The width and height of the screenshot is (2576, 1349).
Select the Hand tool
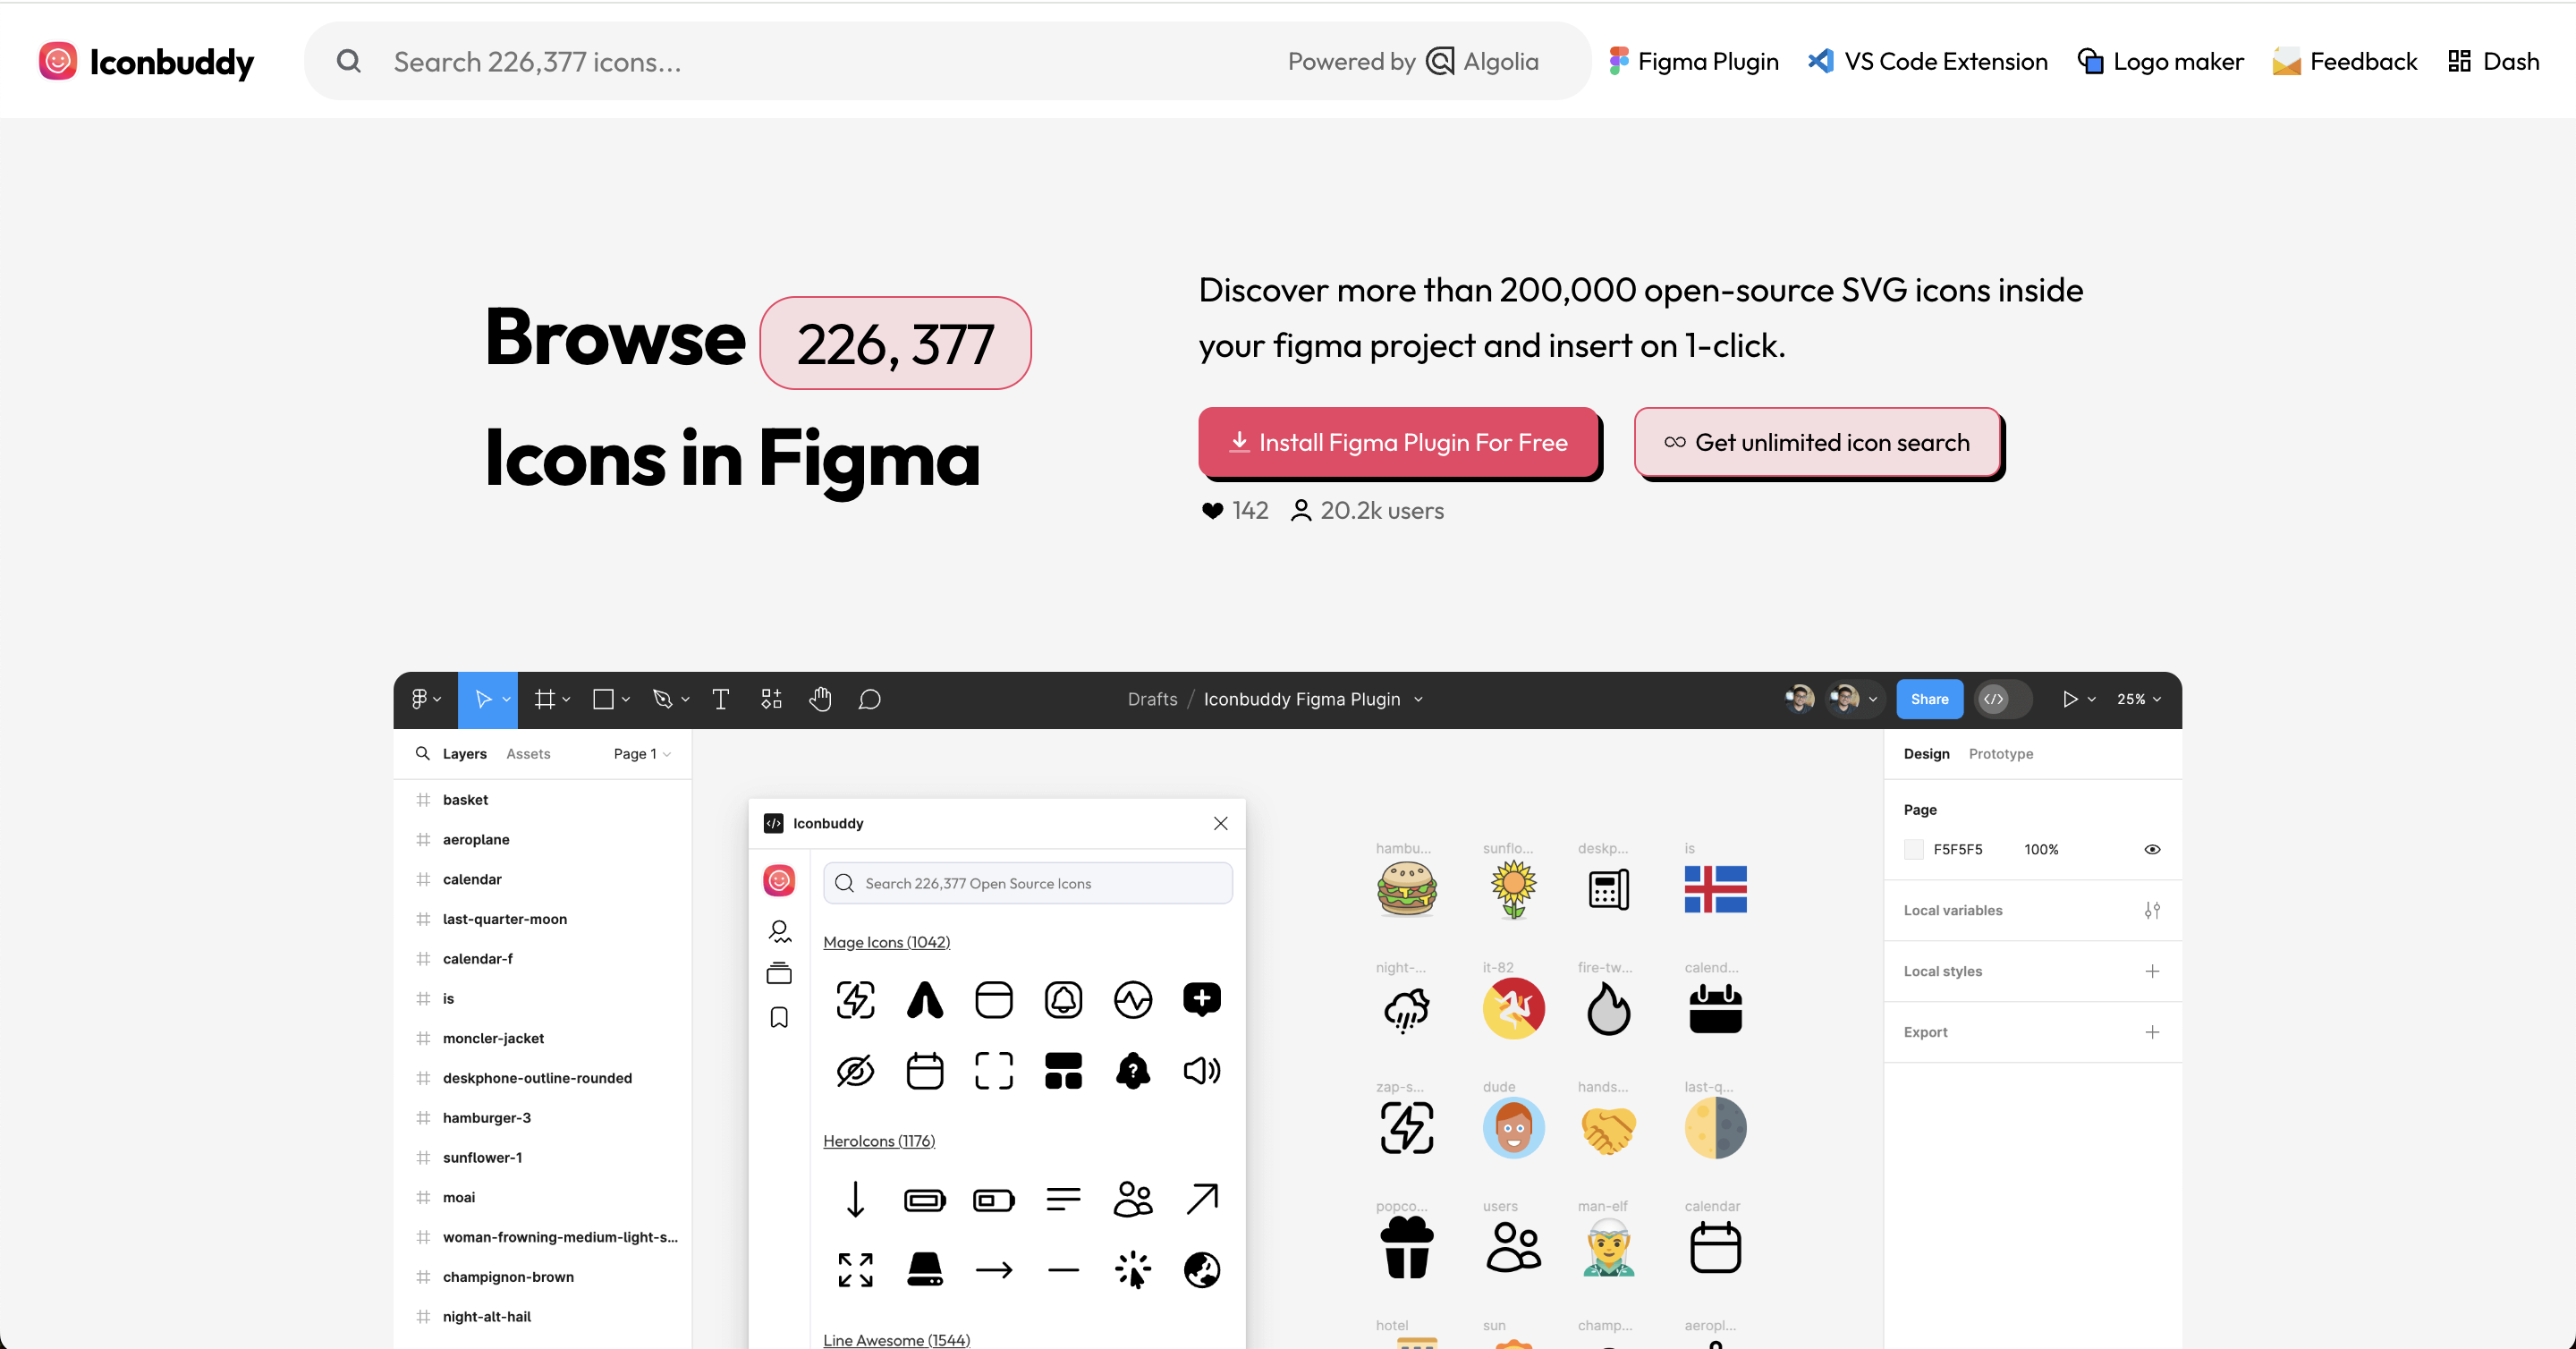coord(820,699)
